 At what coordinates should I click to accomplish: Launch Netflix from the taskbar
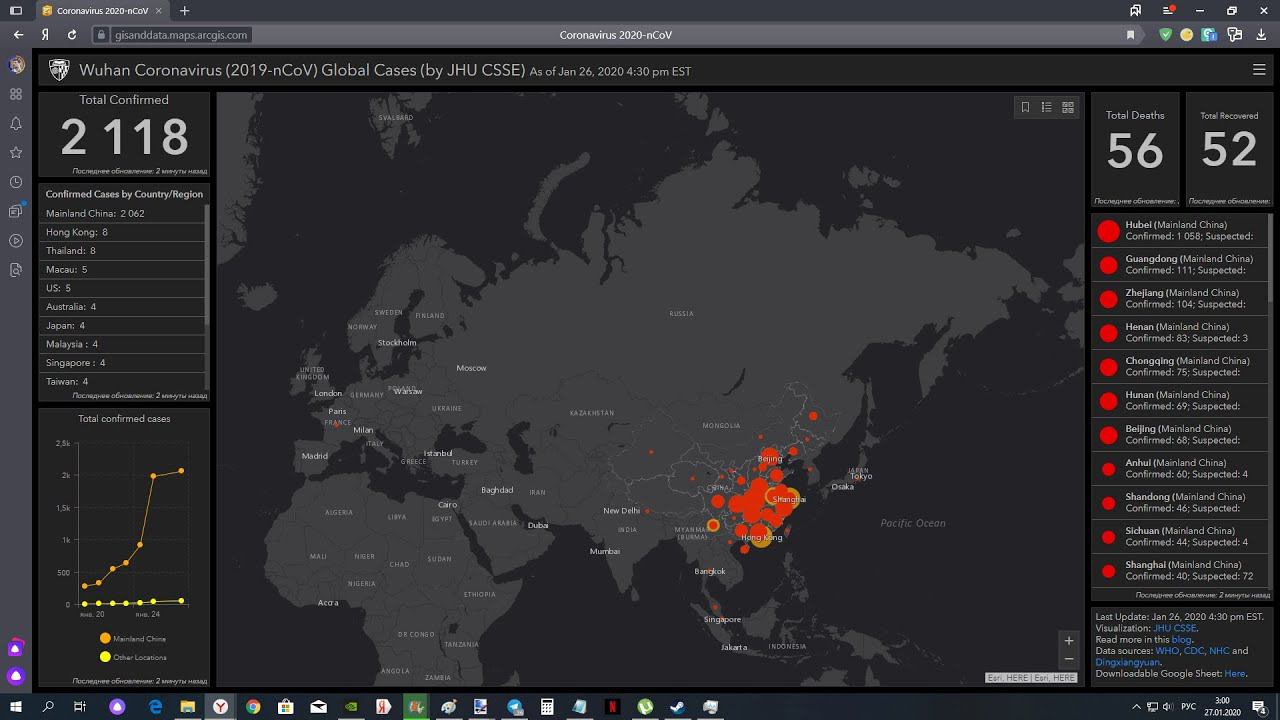coord(612,707)
